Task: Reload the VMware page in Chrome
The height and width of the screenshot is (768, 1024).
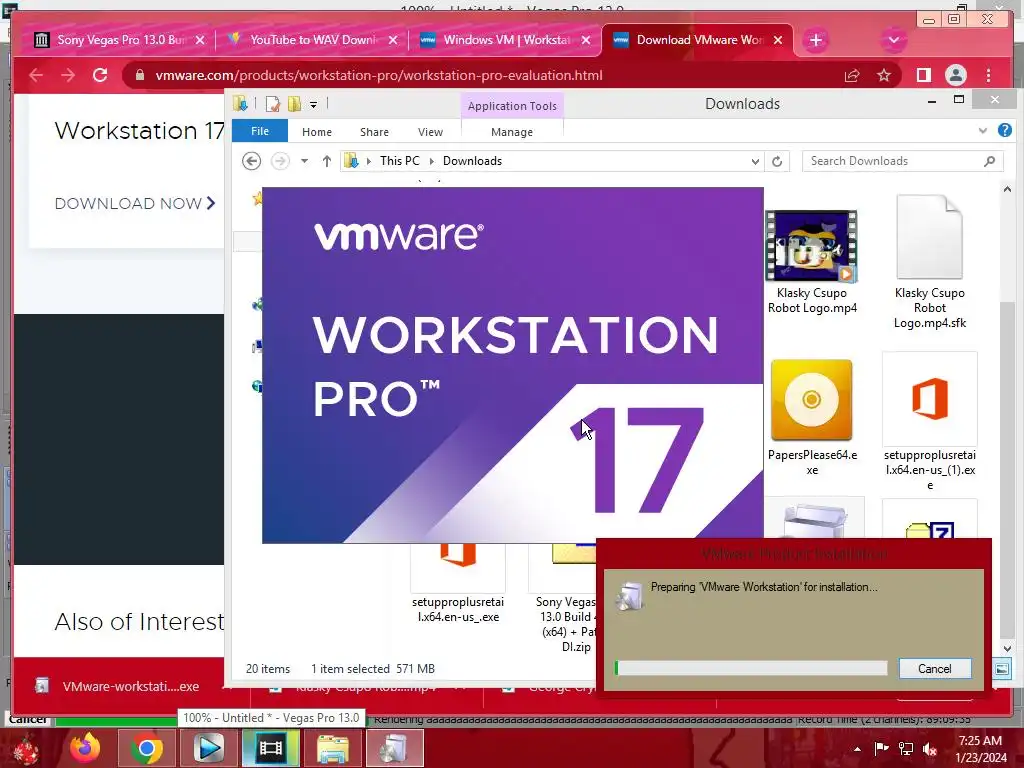Action: (100, 75)
